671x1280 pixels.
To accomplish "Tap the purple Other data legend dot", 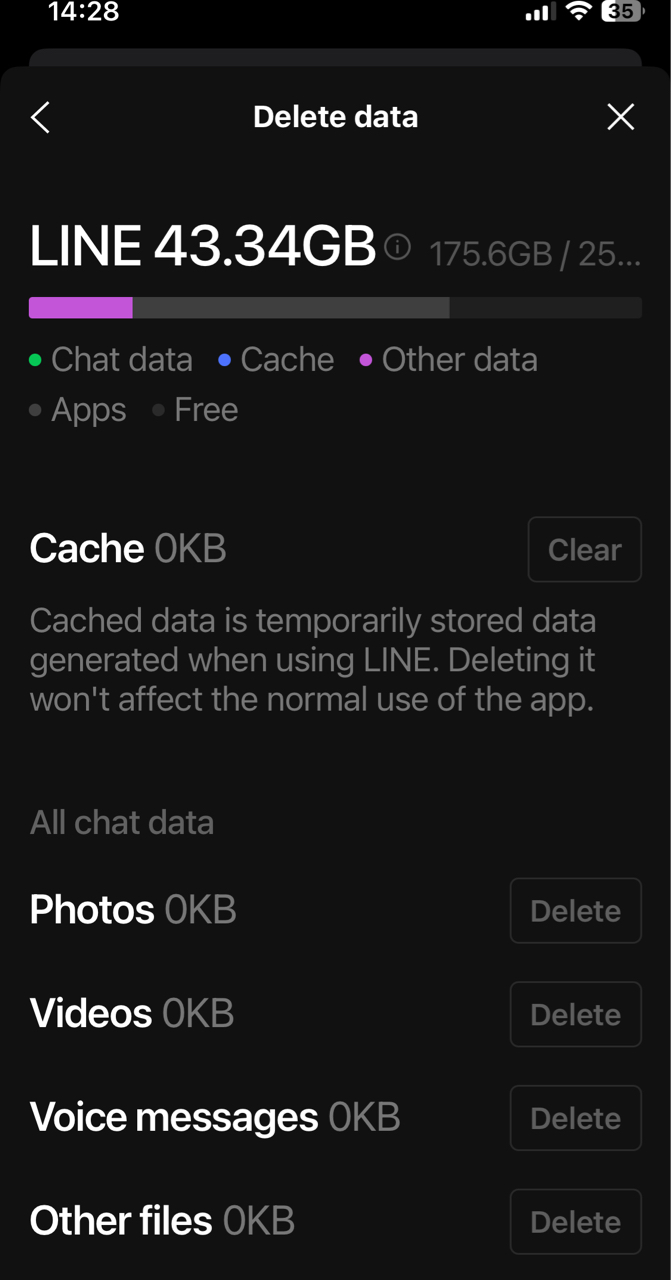I will (366, 360).
